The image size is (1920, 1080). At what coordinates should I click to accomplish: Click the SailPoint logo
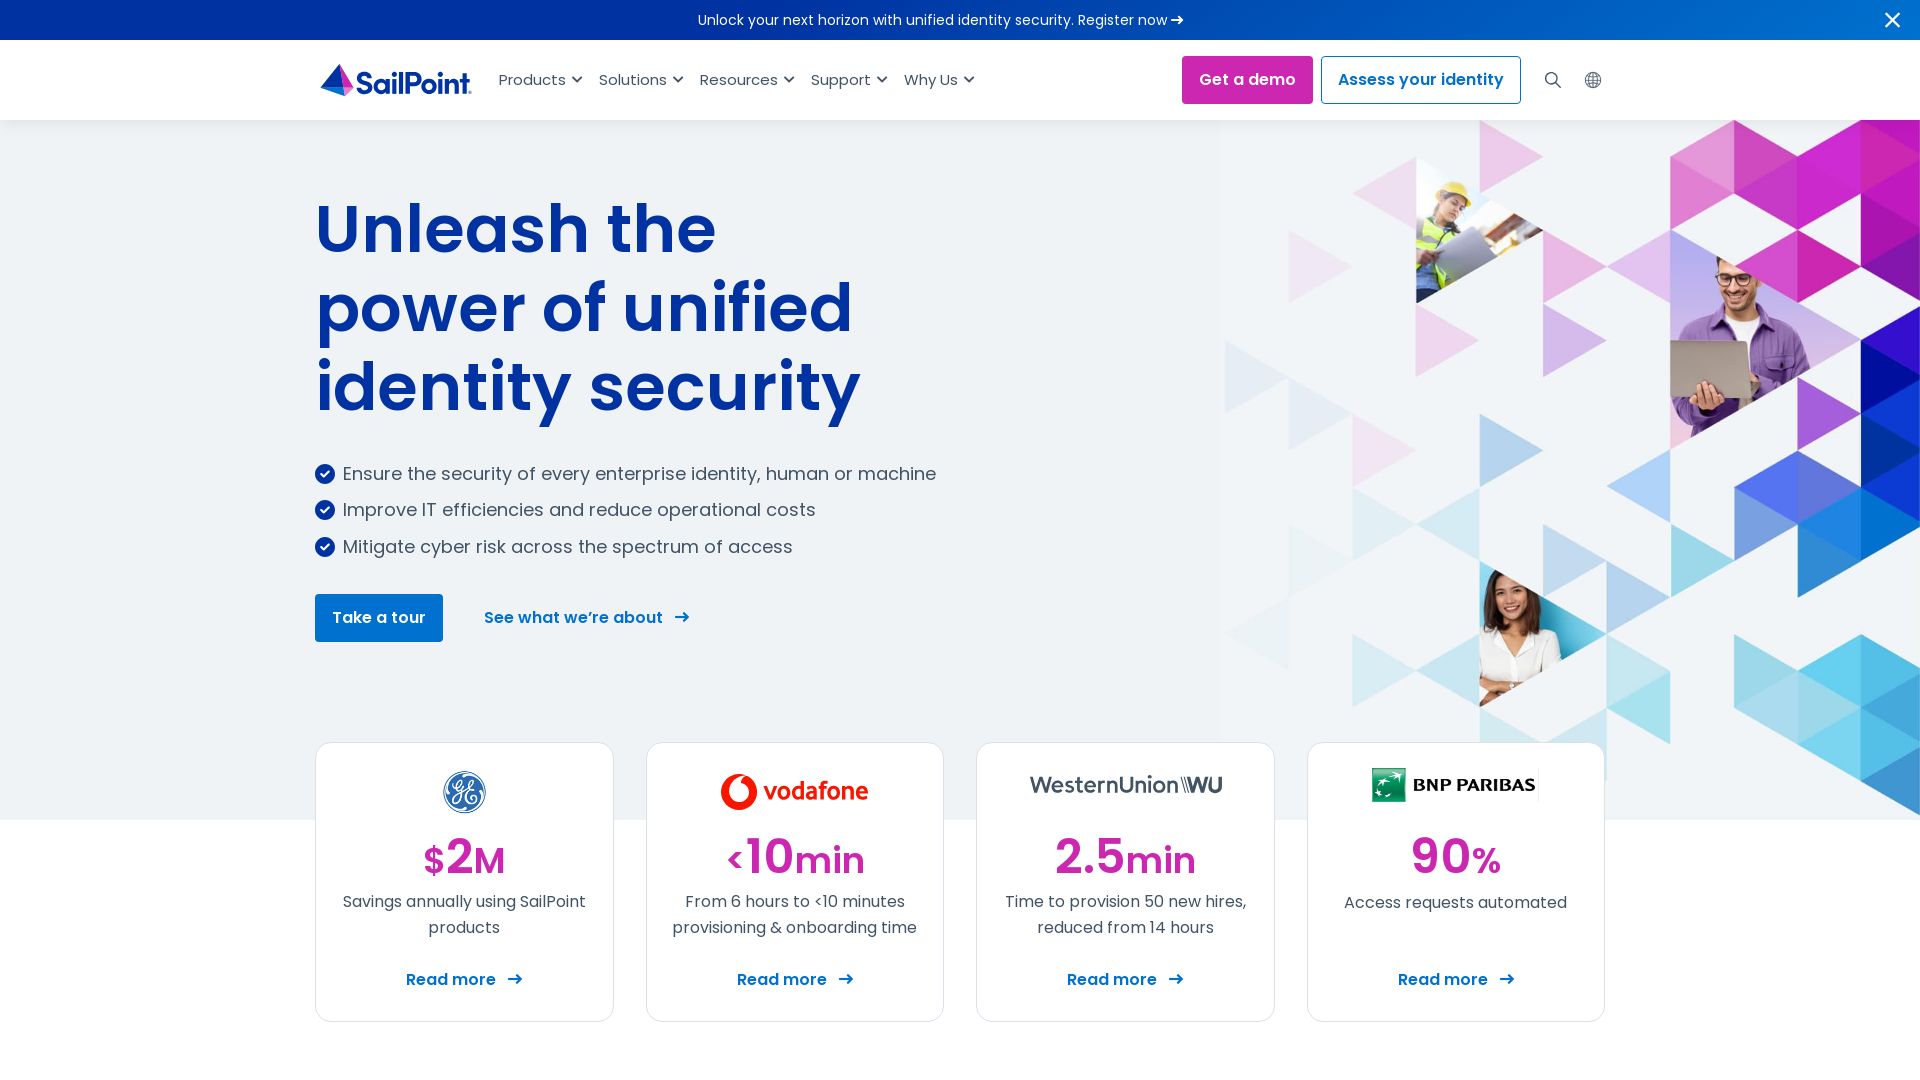[x=395, y=80]
